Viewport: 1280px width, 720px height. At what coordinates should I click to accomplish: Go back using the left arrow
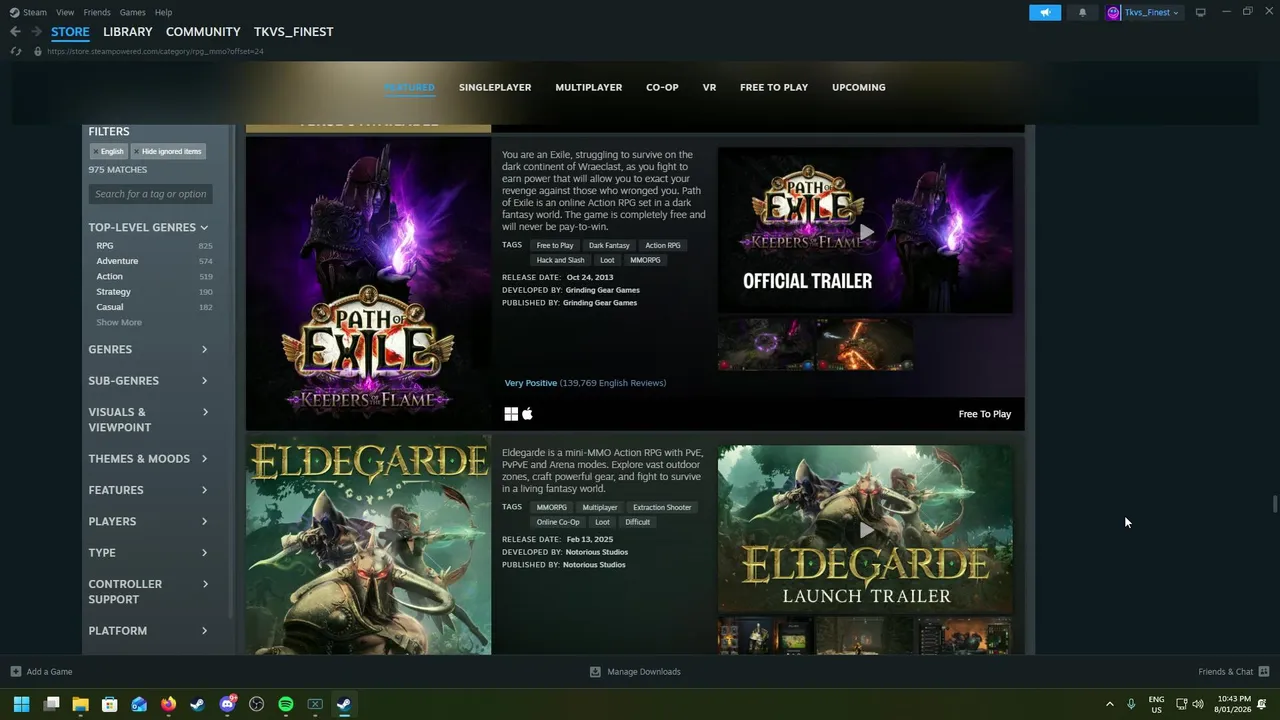coord(15,32)
